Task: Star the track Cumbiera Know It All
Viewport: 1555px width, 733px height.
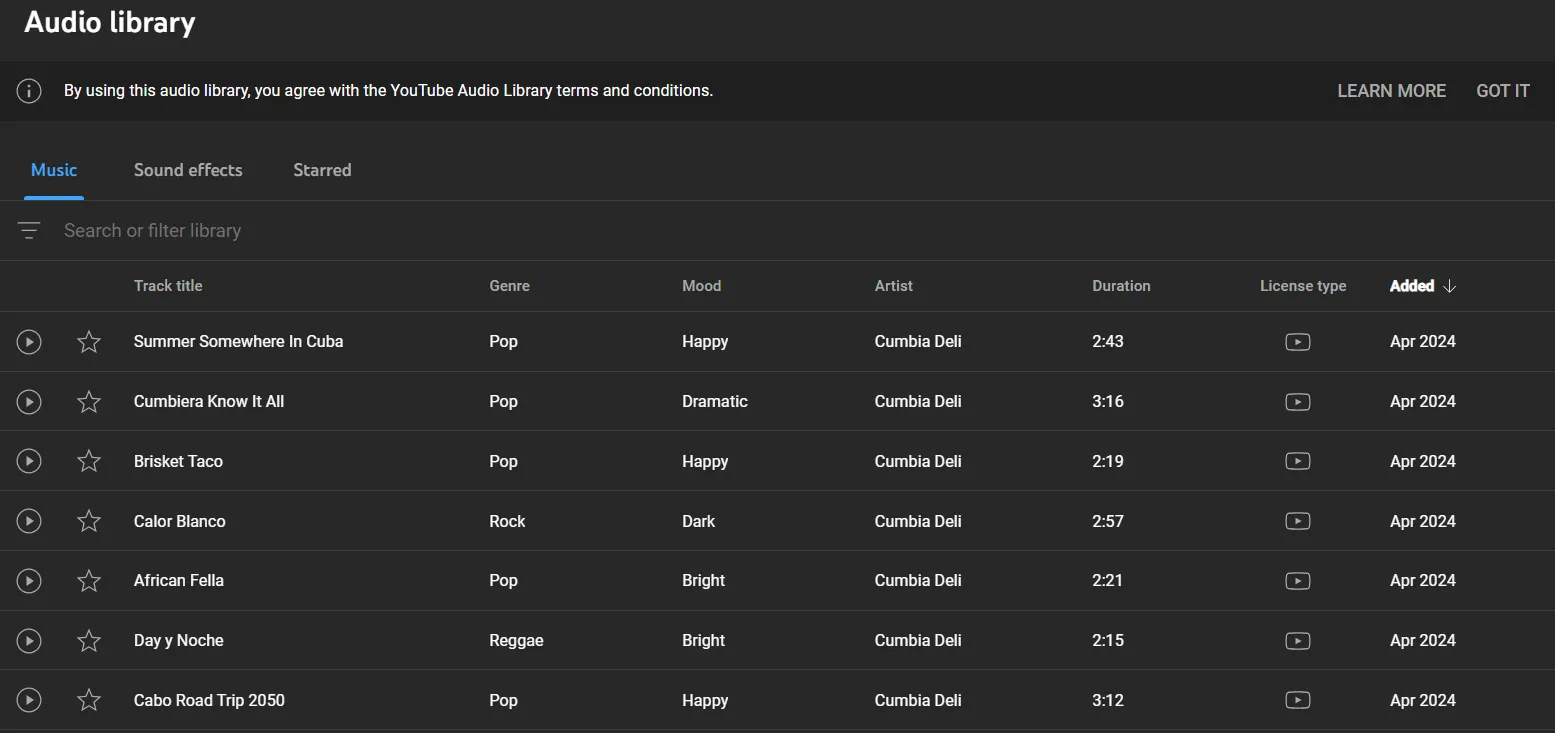Action: tap(89, 402)
